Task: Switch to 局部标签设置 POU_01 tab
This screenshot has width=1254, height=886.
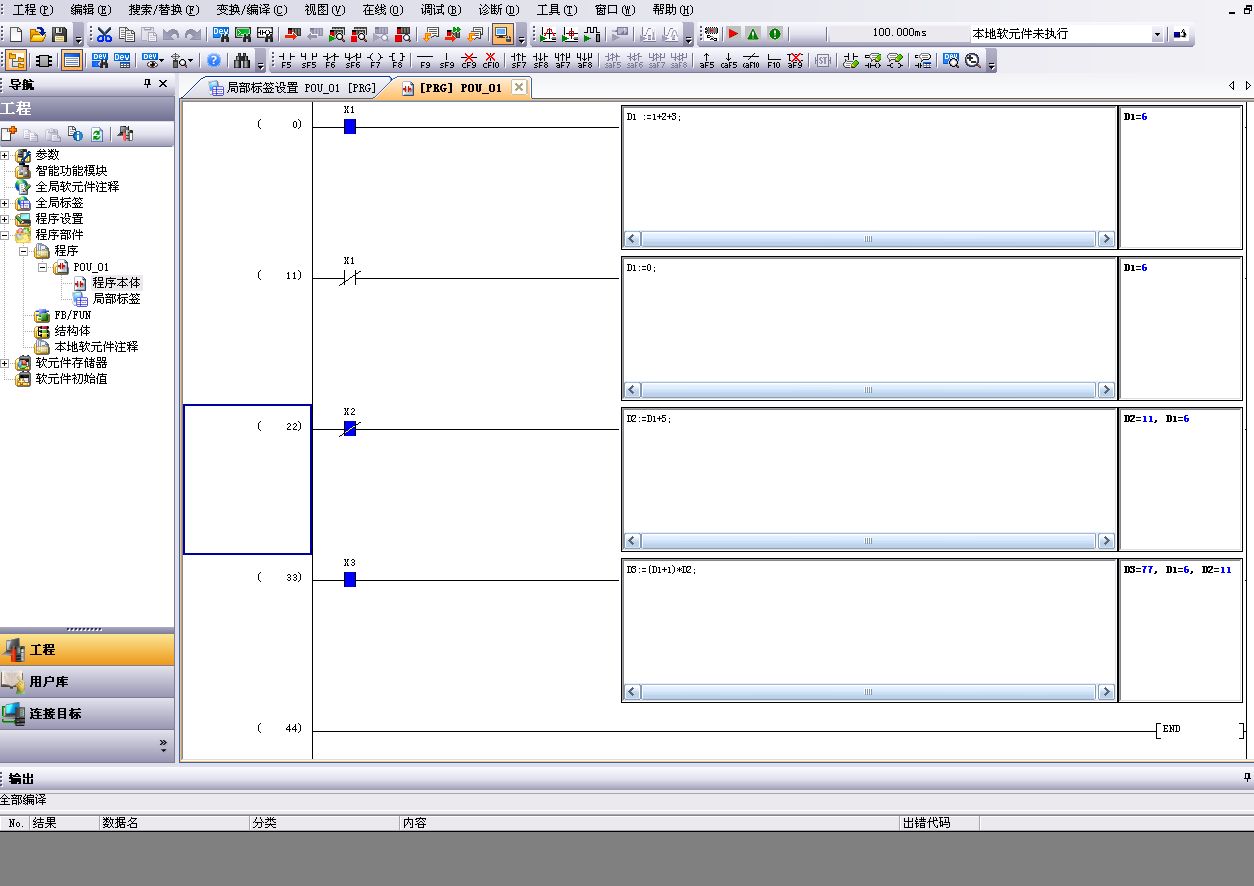Action: click(x=291, y=88)
